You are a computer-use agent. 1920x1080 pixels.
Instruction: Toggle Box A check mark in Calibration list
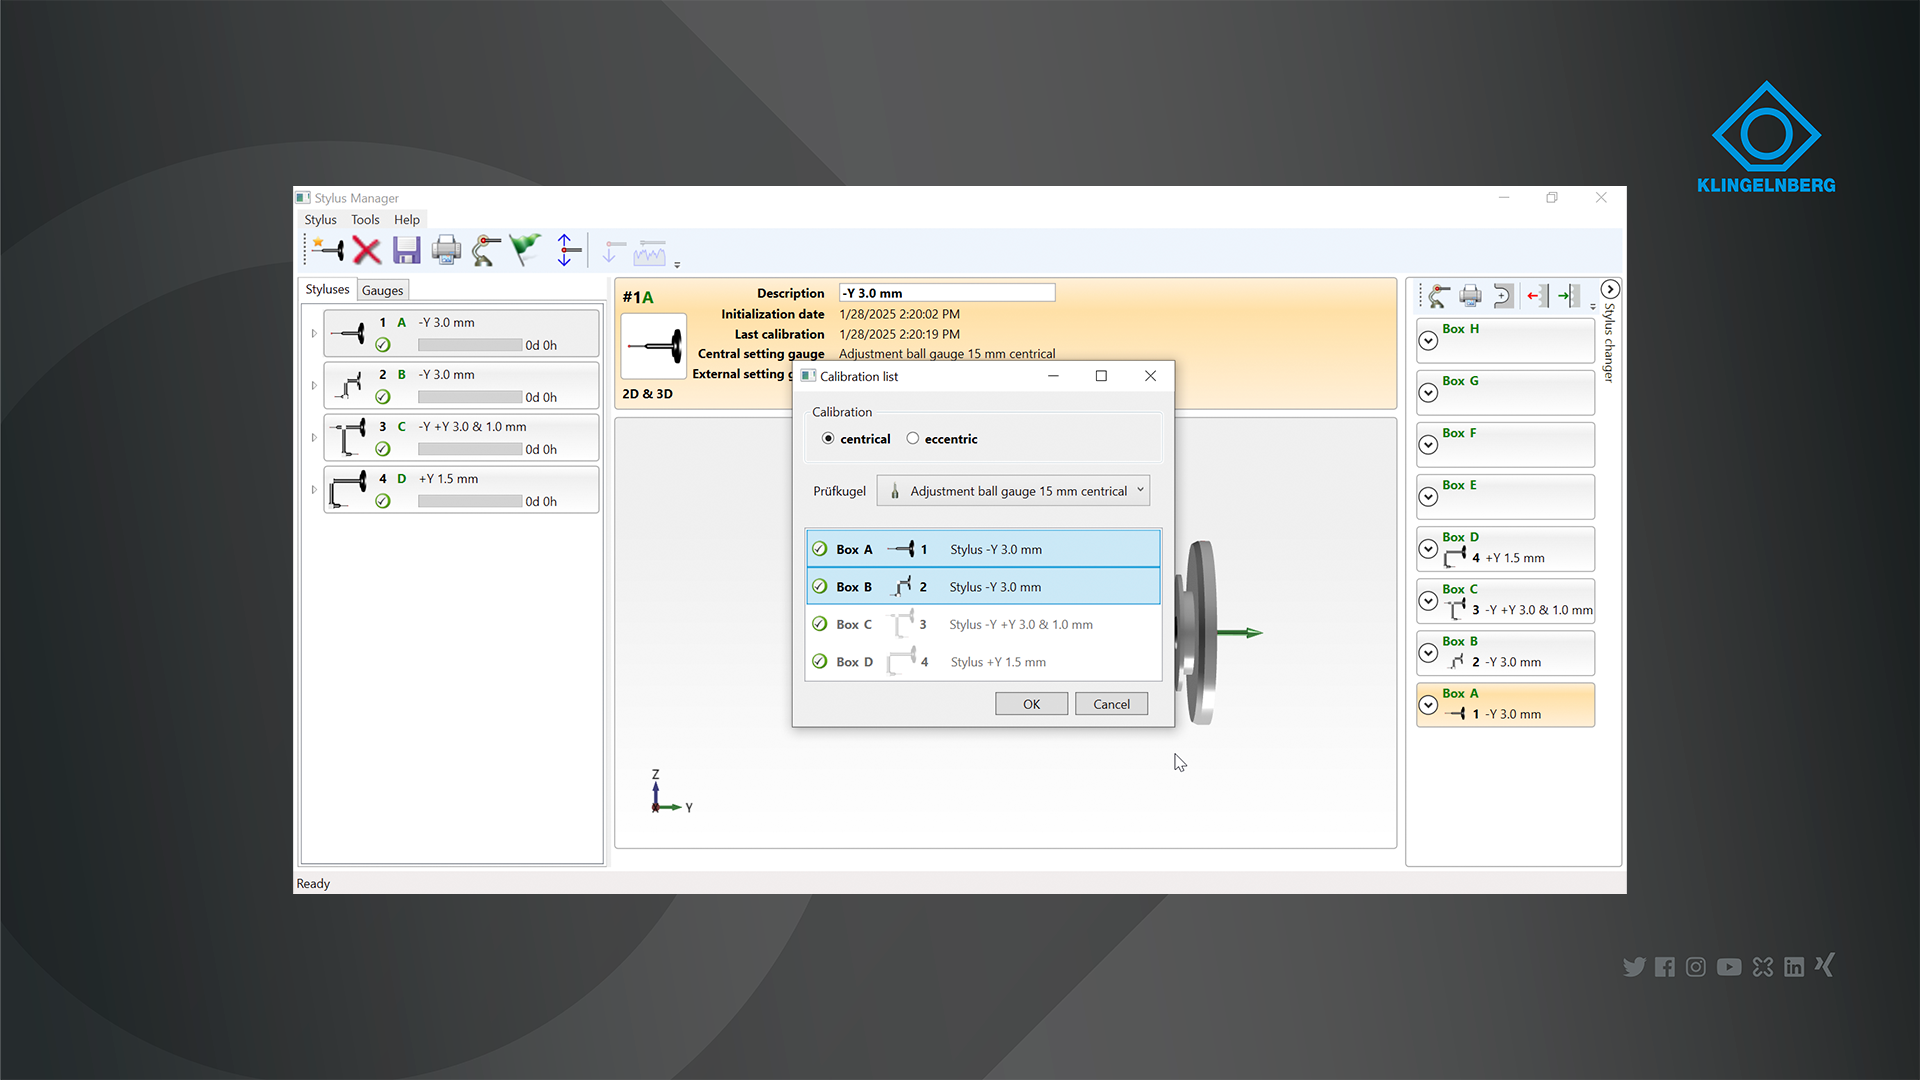[820, 549]
